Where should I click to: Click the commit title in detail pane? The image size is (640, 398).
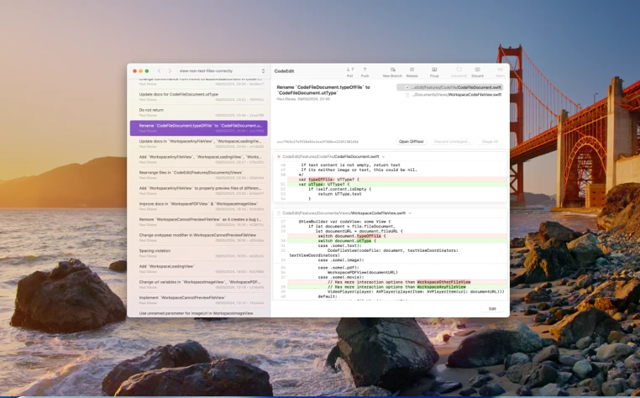(x=323, y=90)
